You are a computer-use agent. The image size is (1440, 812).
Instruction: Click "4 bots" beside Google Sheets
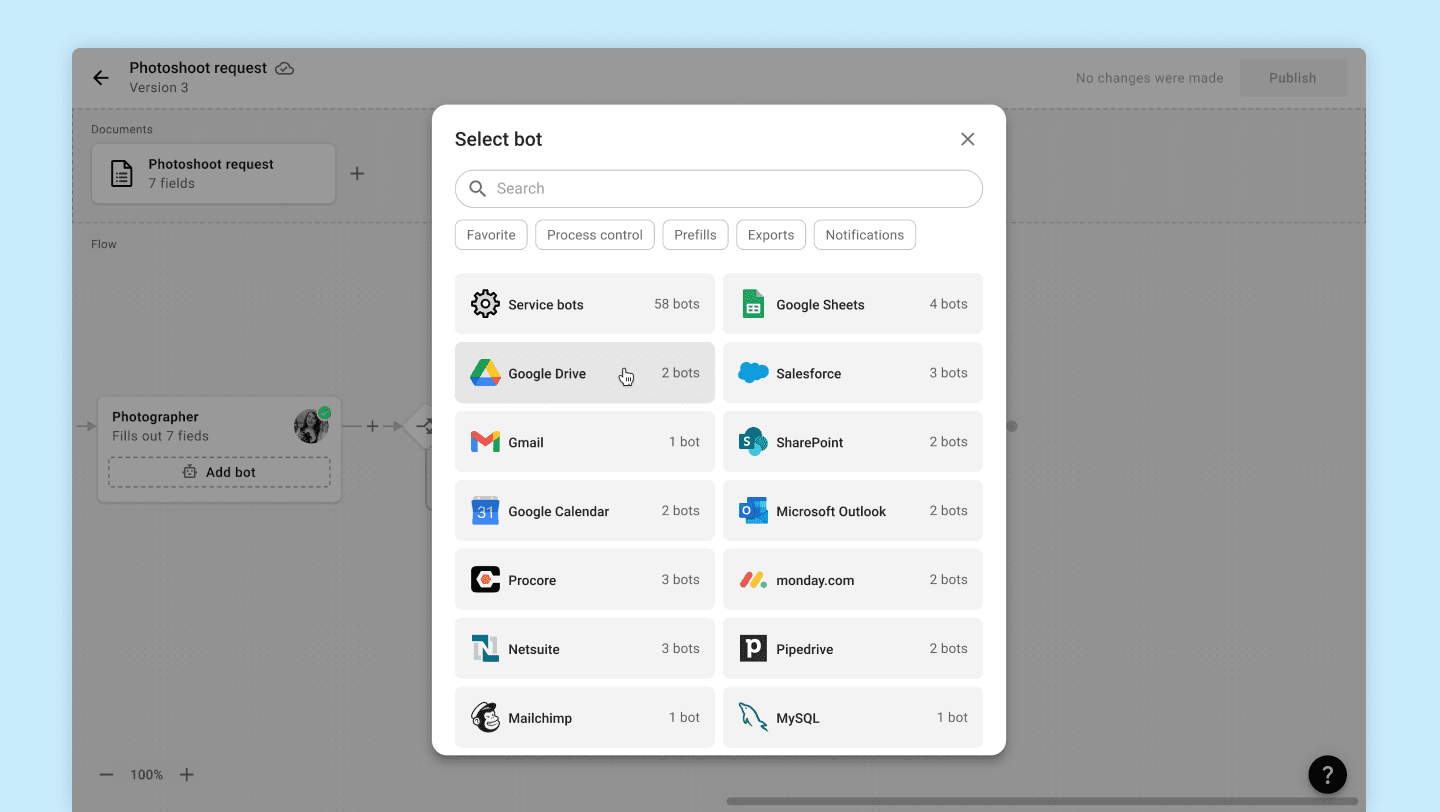(948, 304)
